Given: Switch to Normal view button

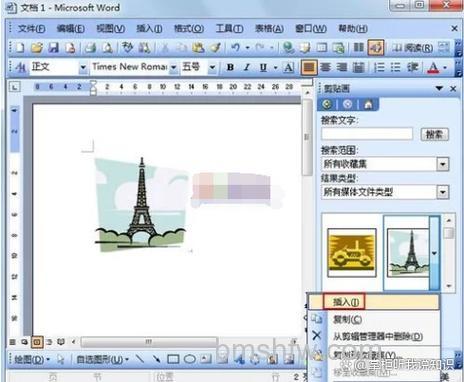Looking at the screenshot, I should click(x=12, y=342).
